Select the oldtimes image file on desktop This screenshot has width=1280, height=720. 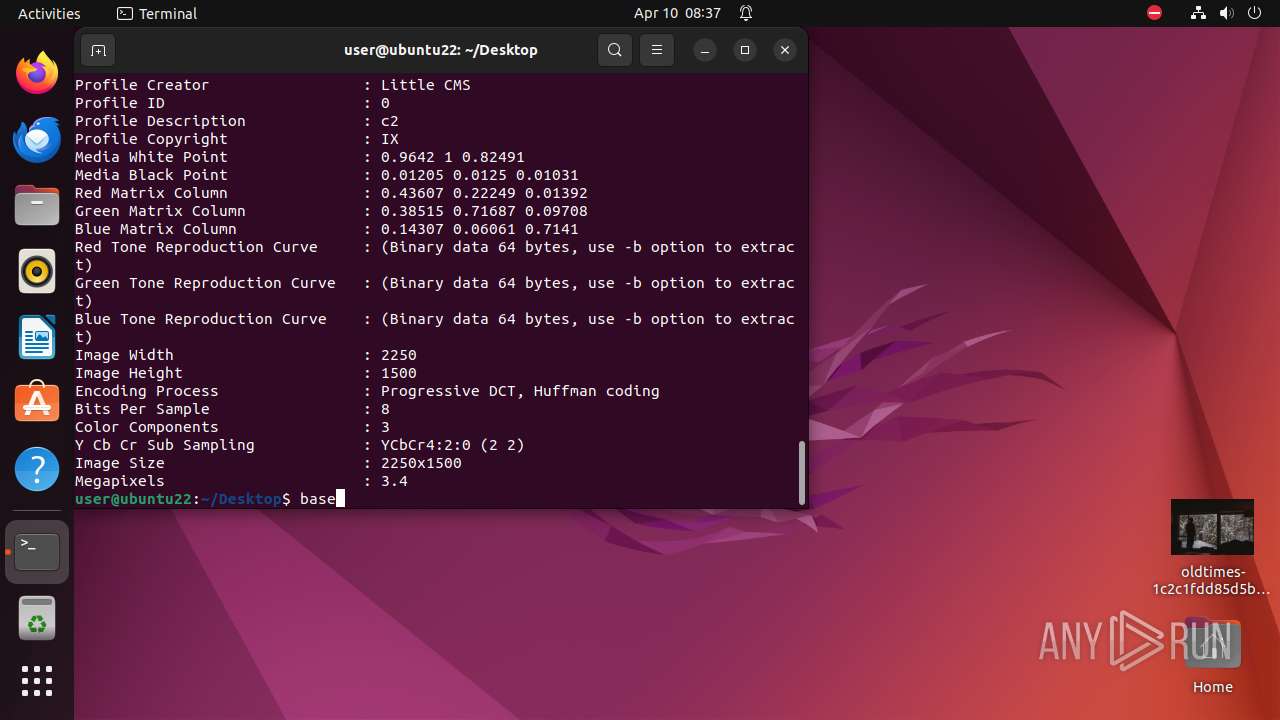pyautogui.click(x=1212, y=548)
